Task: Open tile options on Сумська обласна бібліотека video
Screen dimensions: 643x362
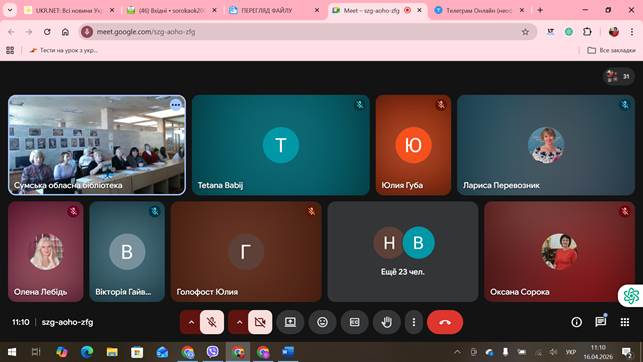Action: click(176, 105)
